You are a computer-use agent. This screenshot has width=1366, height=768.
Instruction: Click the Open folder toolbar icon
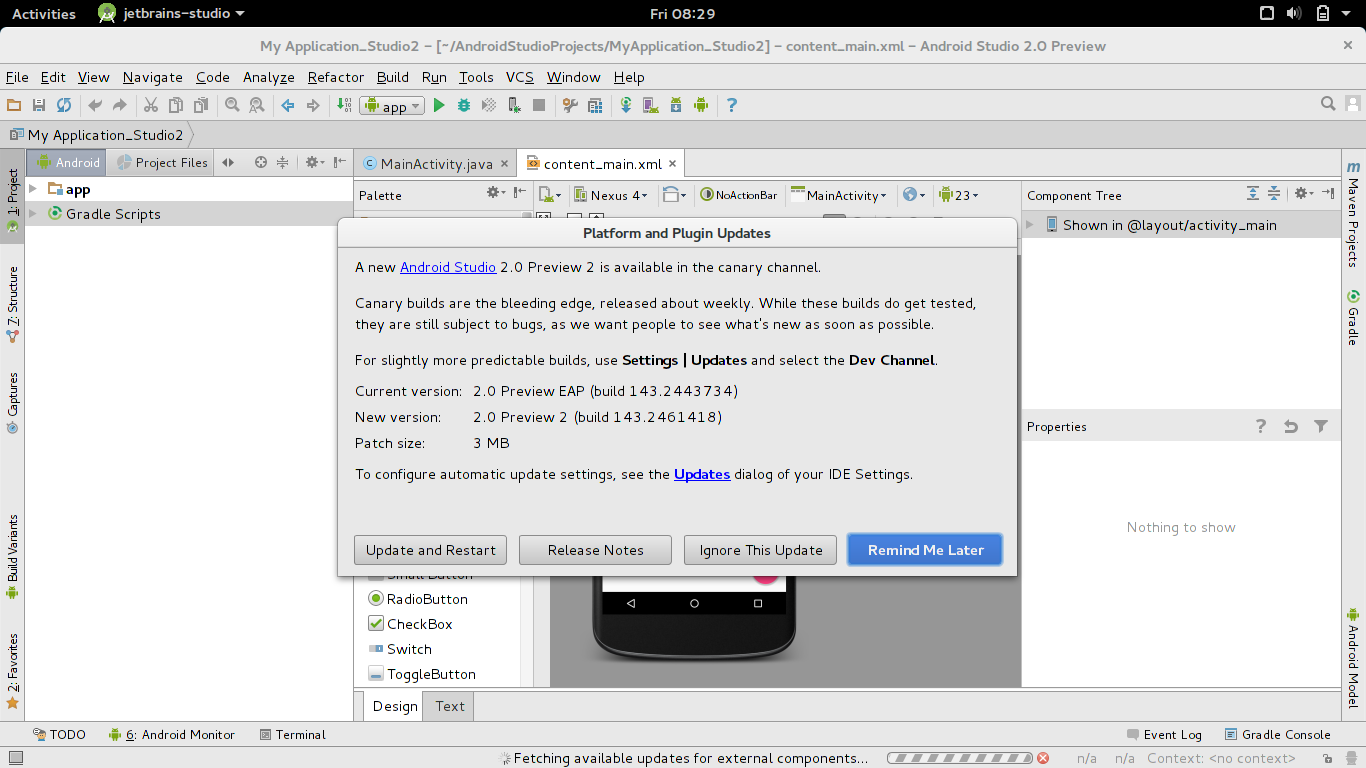point(14,105)
